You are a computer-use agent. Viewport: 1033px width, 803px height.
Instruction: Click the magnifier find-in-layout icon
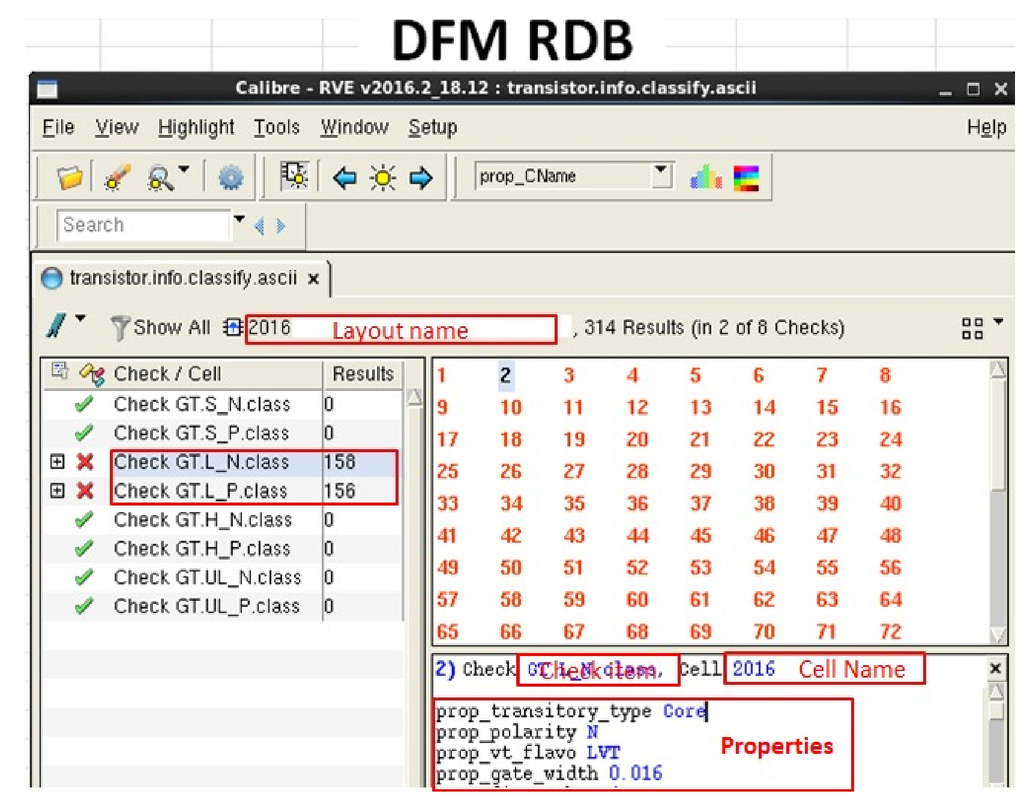[x=160, y=178]
